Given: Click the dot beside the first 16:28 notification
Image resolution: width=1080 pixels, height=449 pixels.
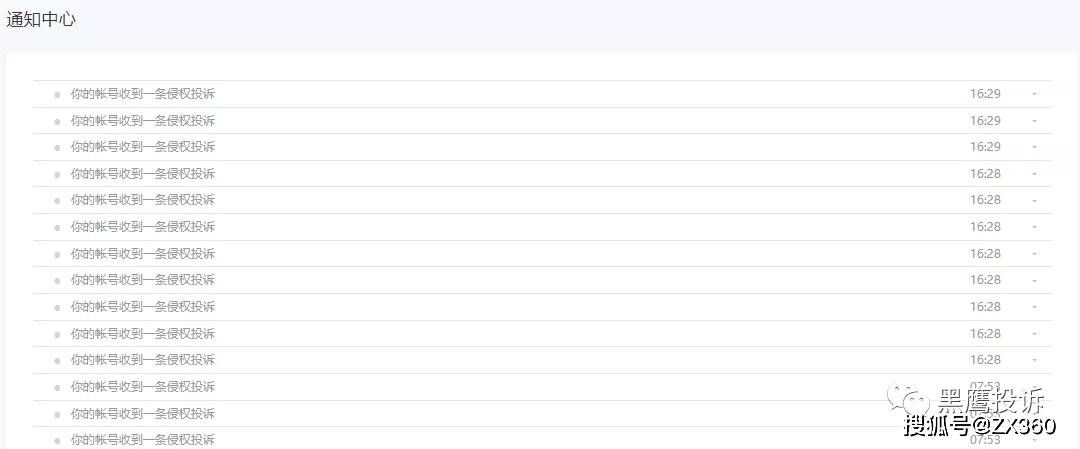Looking at the screenshot, I should click(57, 175).
